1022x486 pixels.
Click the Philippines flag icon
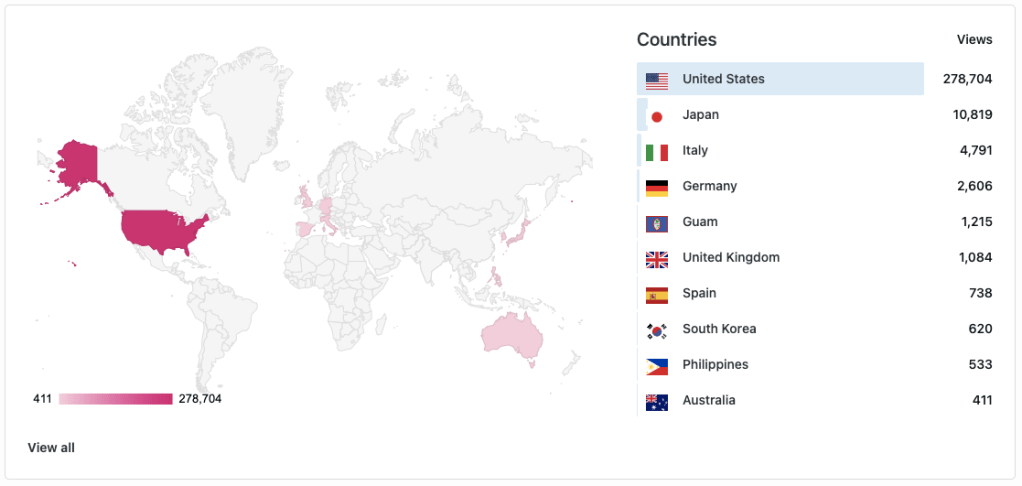[x=657, y=366]
